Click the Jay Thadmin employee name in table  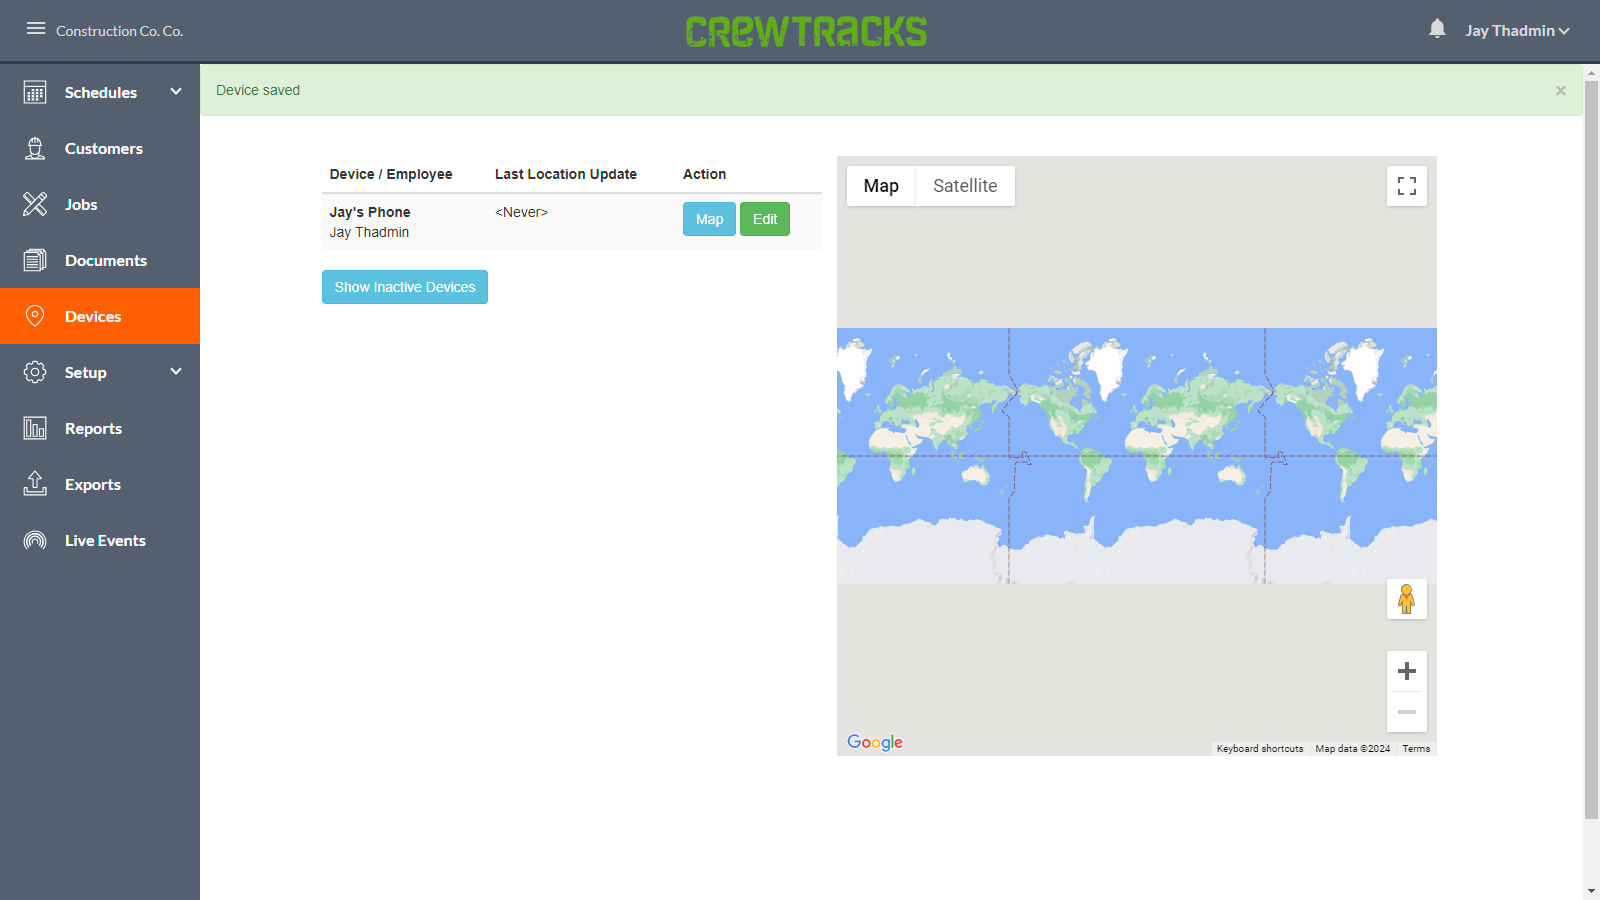click(369, 232)
